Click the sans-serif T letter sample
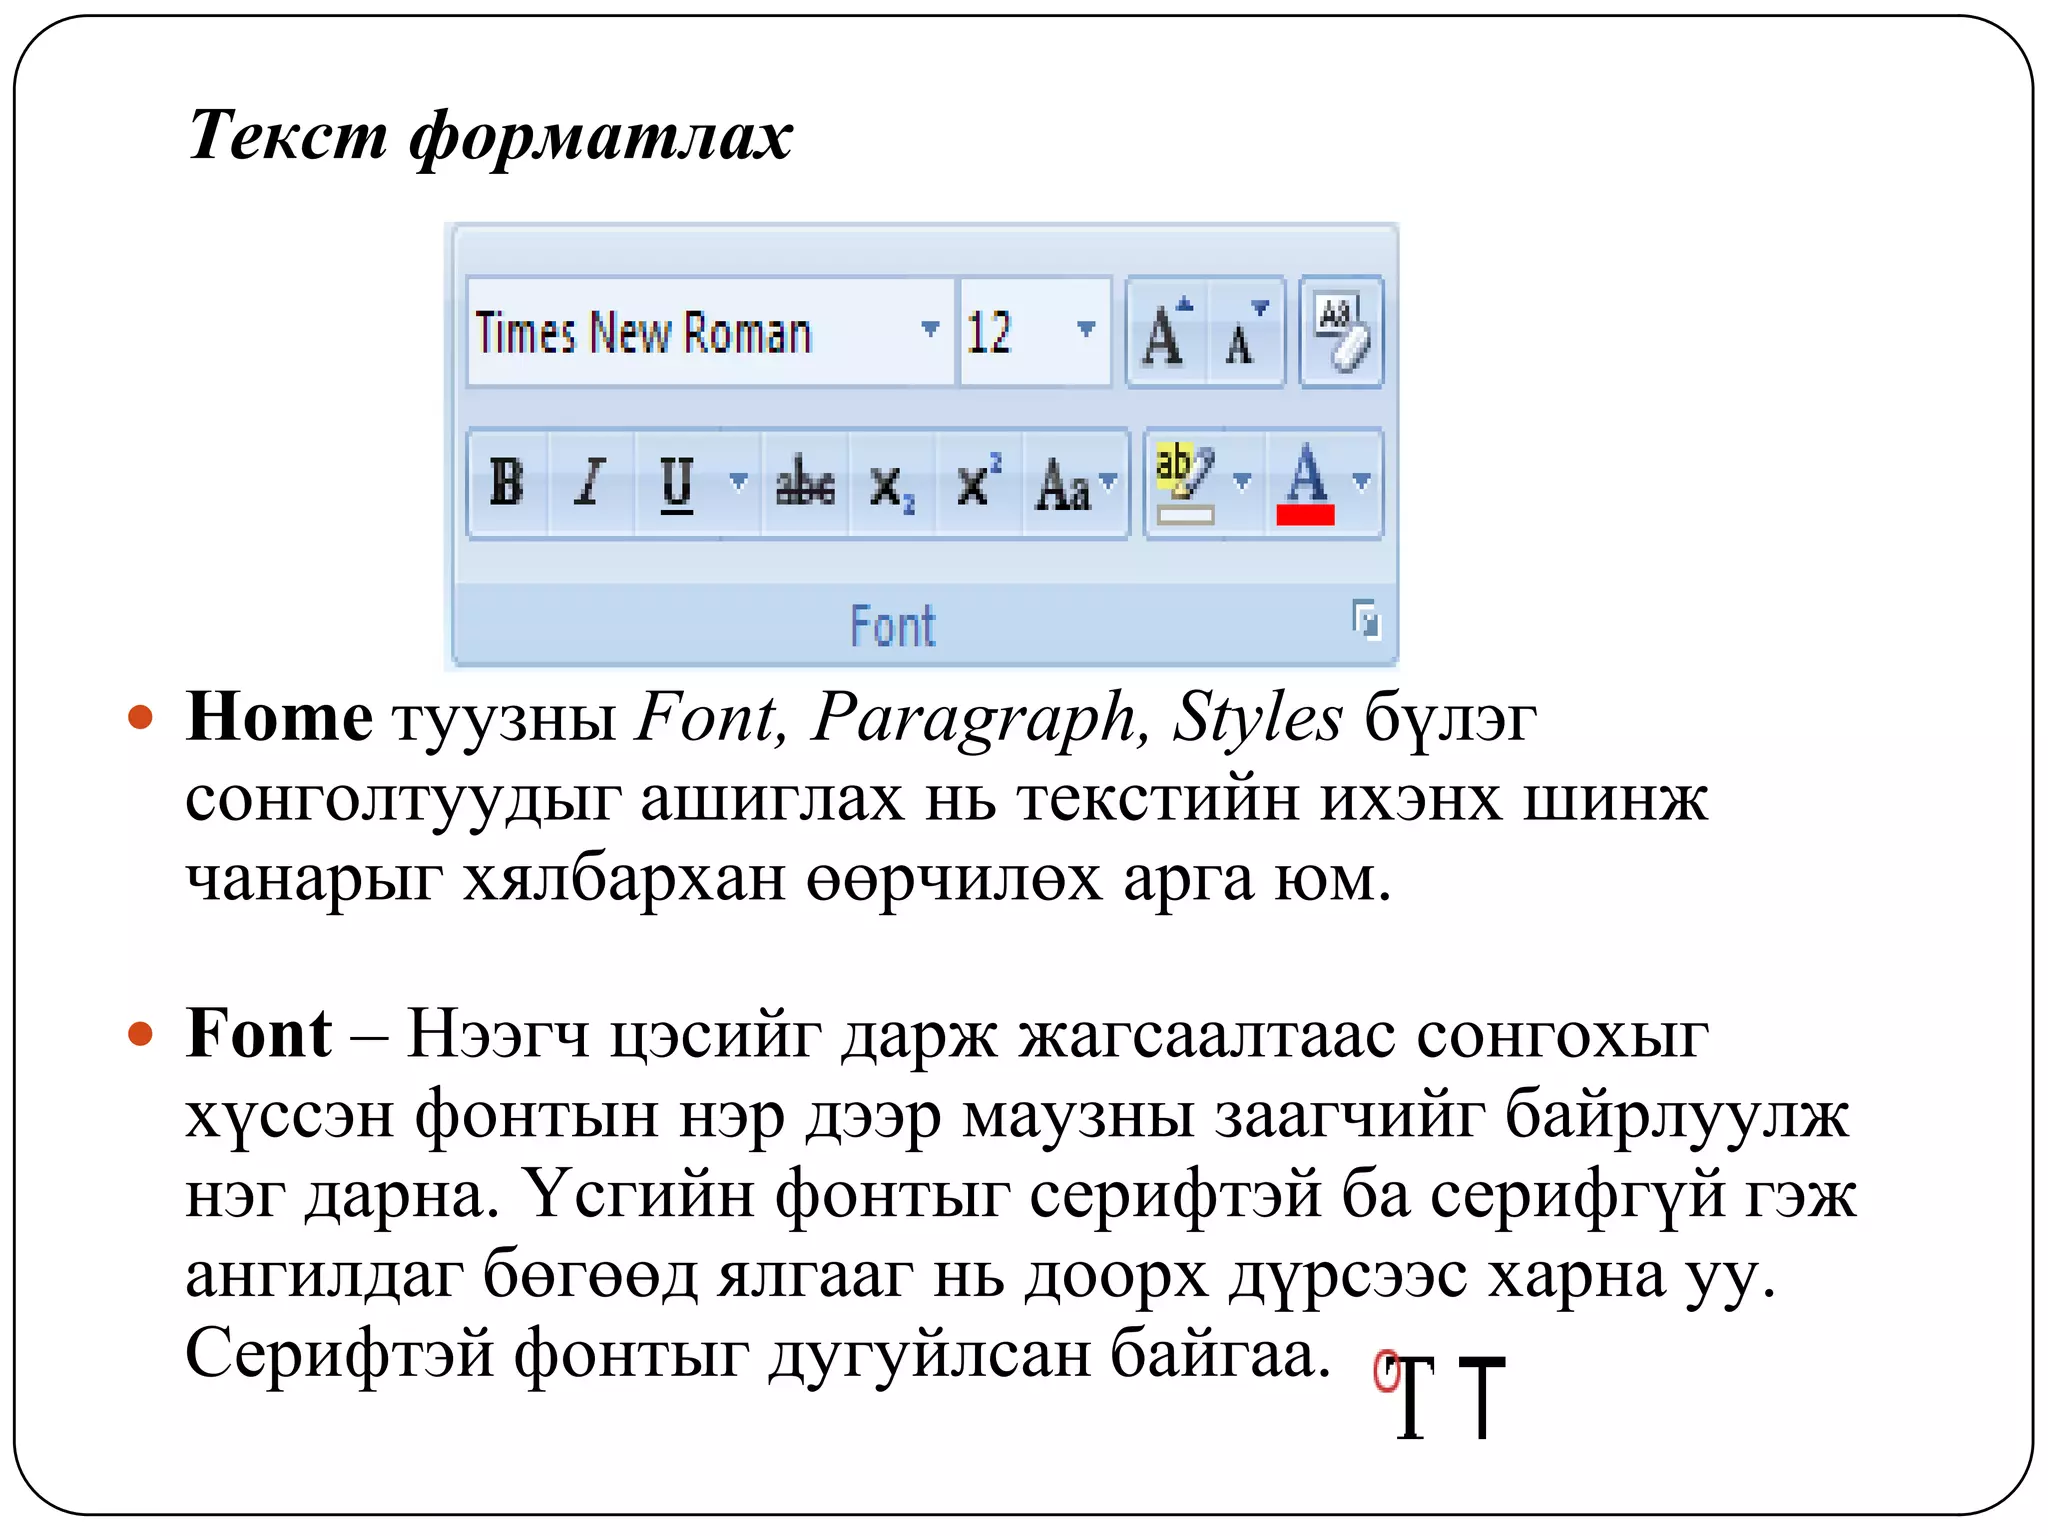 tap(1482, 1397)
